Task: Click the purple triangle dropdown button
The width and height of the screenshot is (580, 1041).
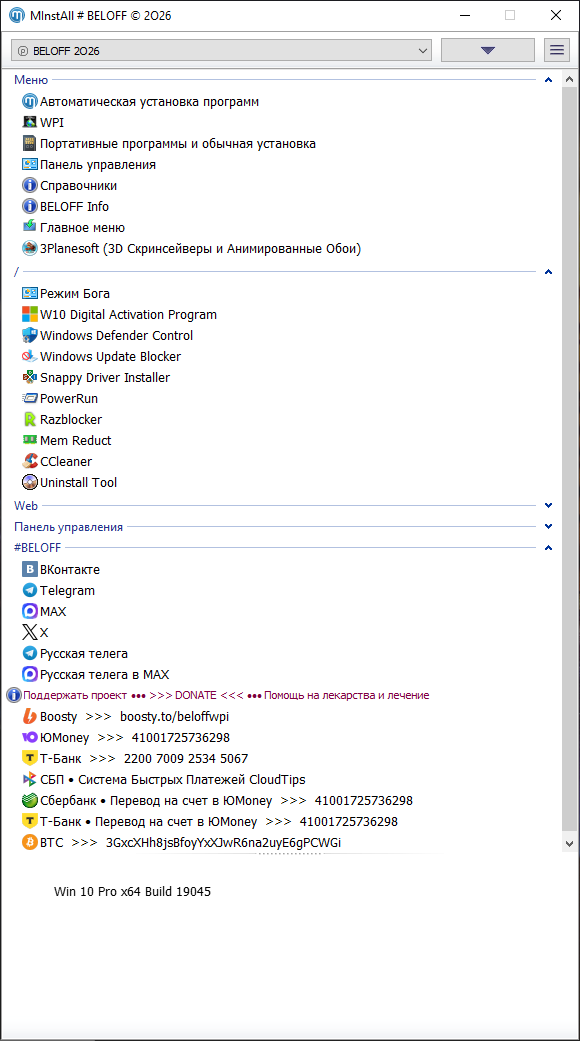Action: (x=488, y=50)
